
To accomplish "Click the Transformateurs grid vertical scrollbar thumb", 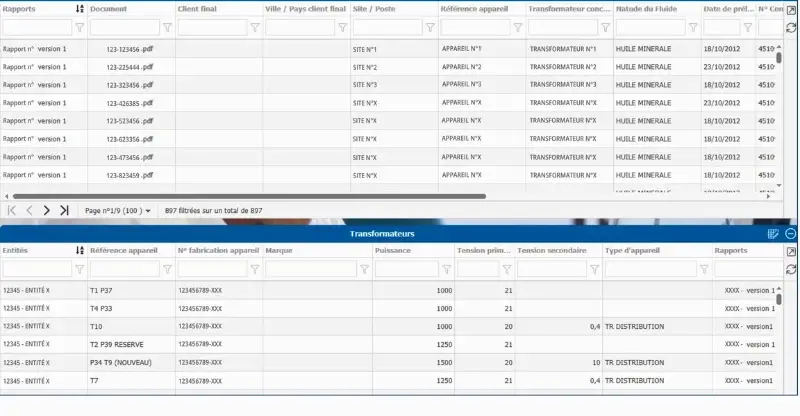I will (x=779, y=299).
